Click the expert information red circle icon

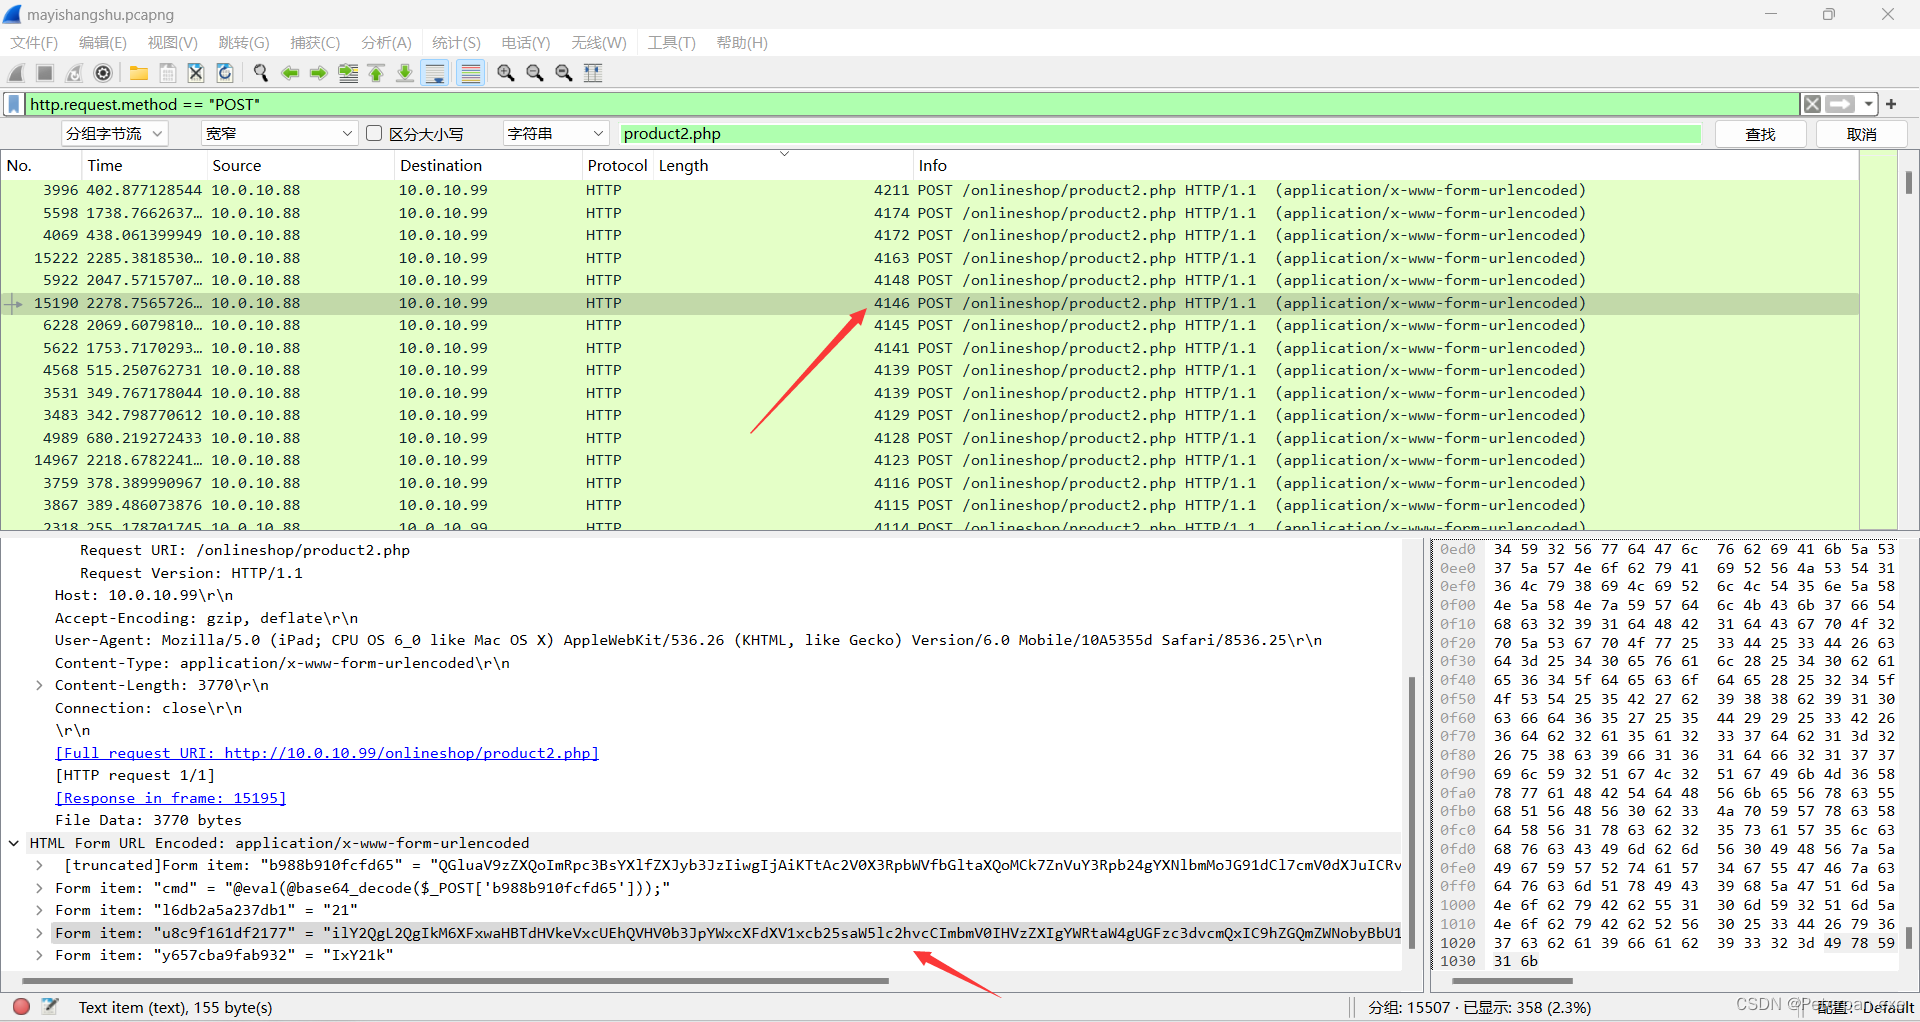(21, 1007)
